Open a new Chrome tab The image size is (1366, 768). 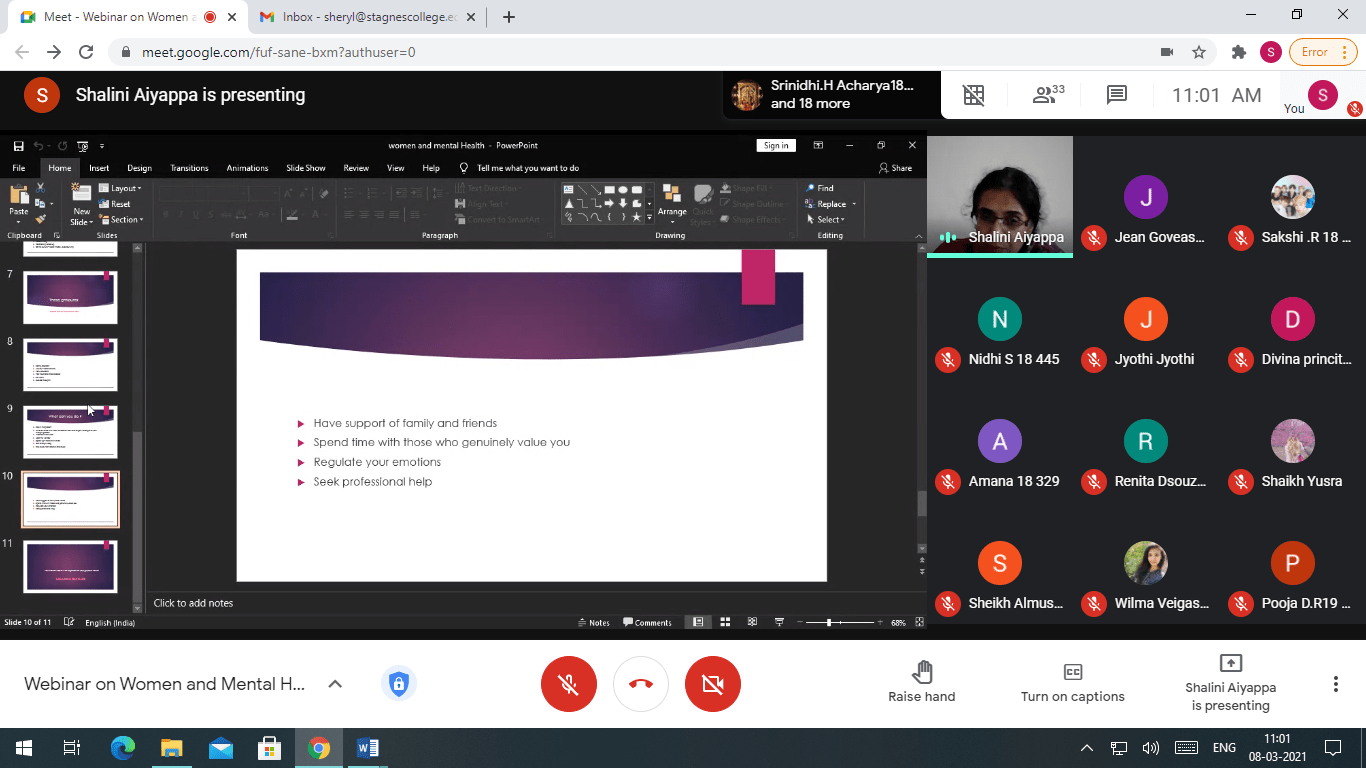pos(509,17)
